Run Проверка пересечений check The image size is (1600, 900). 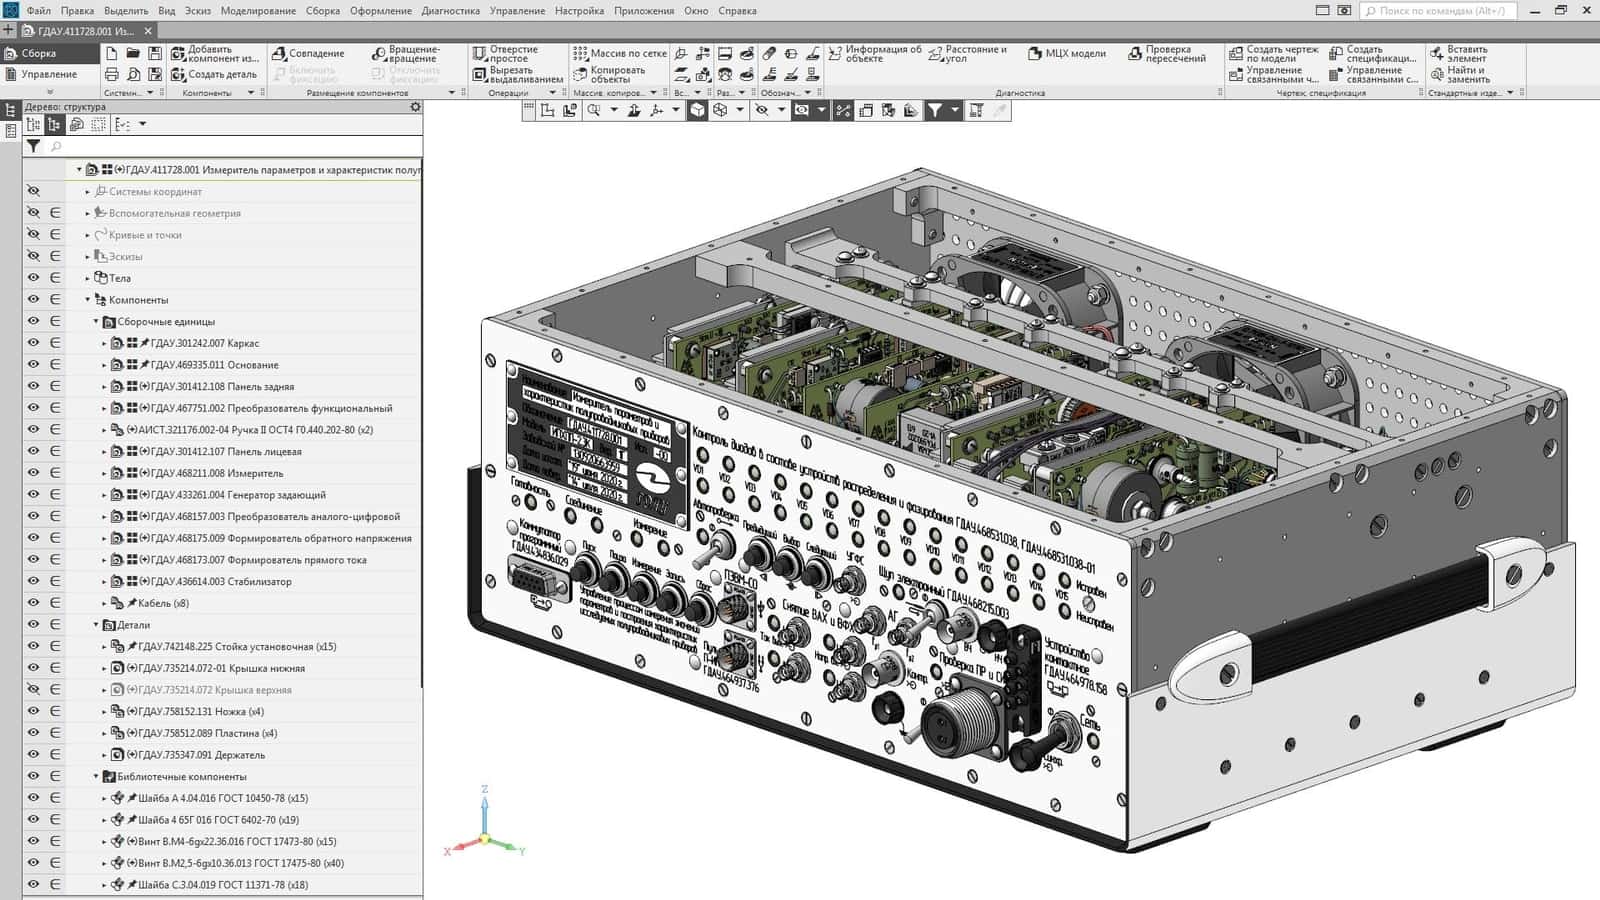point(1168,53)
